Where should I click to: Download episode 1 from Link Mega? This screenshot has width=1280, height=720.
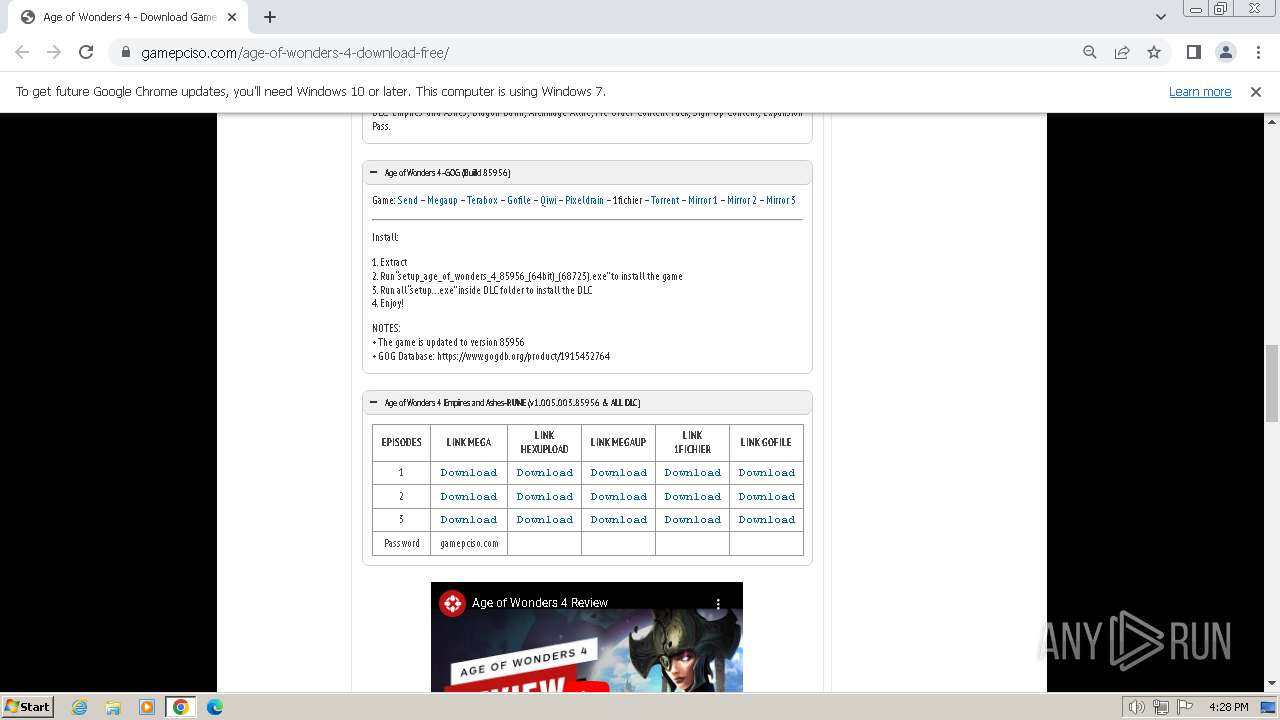tap(469, 472)
